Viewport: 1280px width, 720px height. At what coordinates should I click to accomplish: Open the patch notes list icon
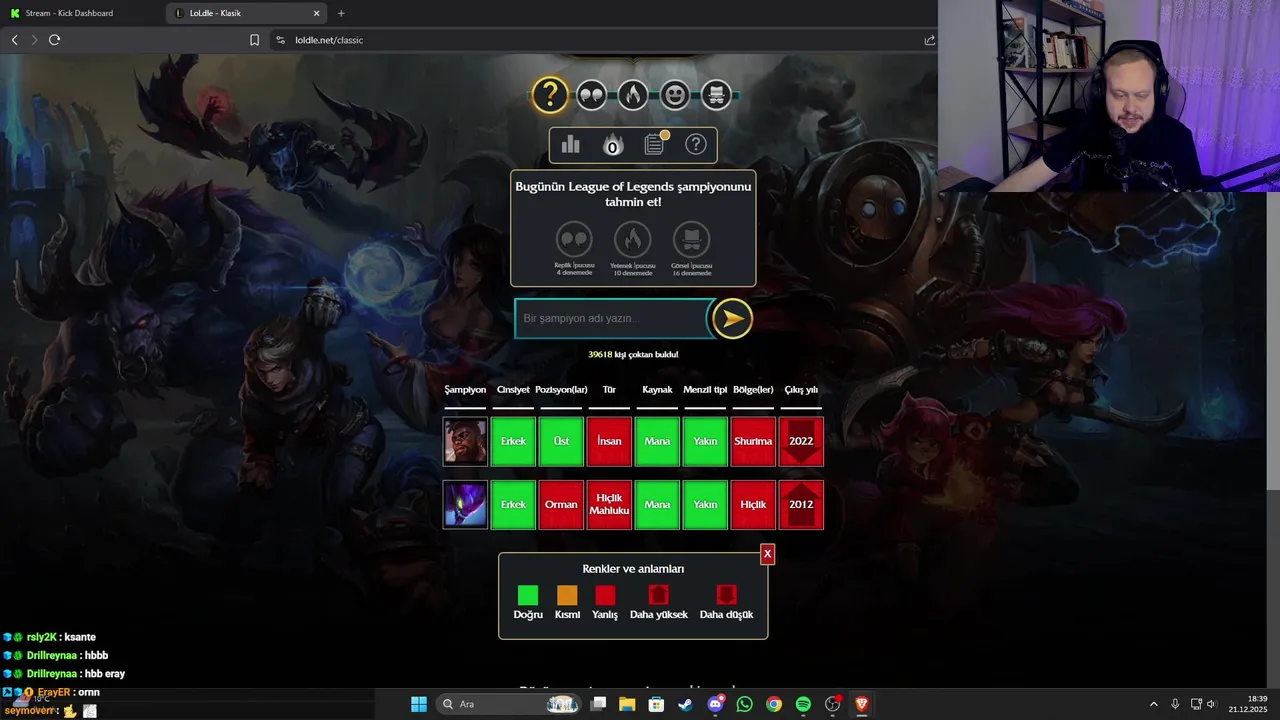click(x=655, y=145)
